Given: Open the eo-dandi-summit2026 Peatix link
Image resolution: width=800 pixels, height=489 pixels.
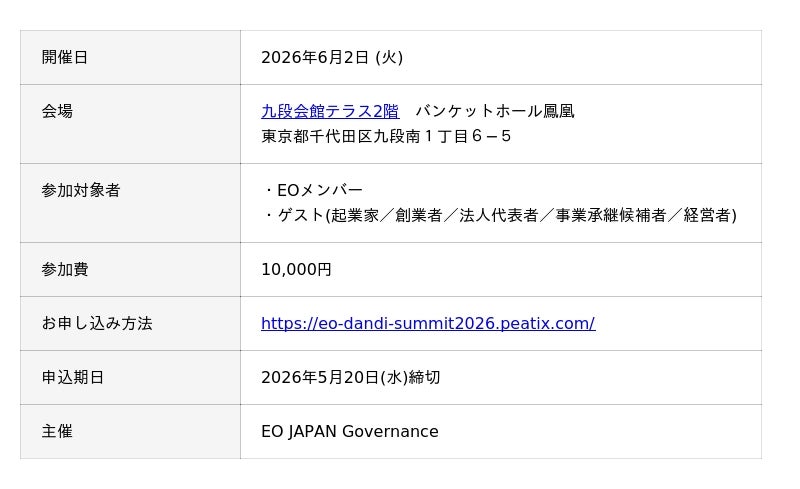Looking at the screenshot, I should click(x=428, y=323).
